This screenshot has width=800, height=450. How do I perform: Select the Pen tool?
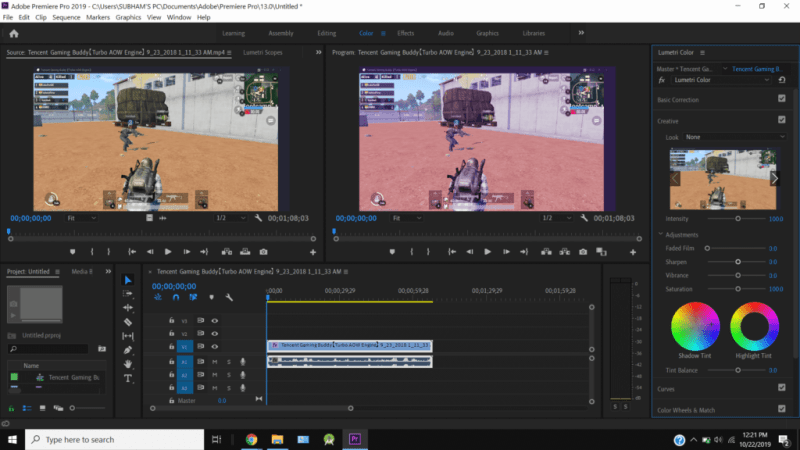128,350
